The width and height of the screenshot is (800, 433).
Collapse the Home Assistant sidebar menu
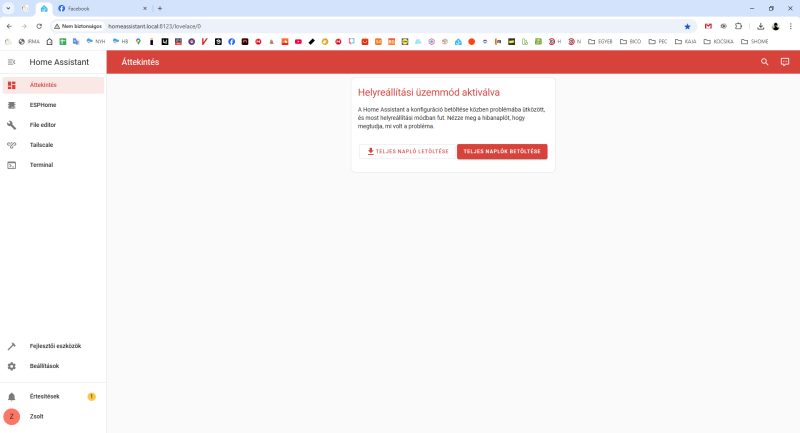(x=11, y=62)
